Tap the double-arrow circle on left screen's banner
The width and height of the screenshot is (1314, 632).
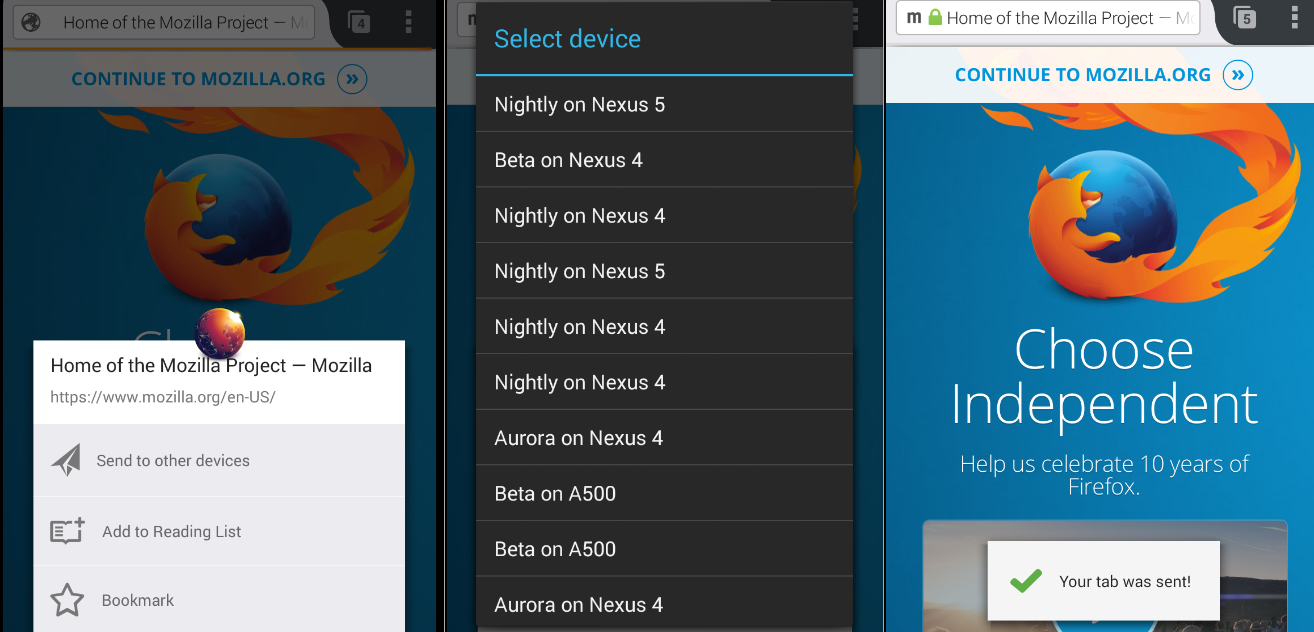[352, 78]
